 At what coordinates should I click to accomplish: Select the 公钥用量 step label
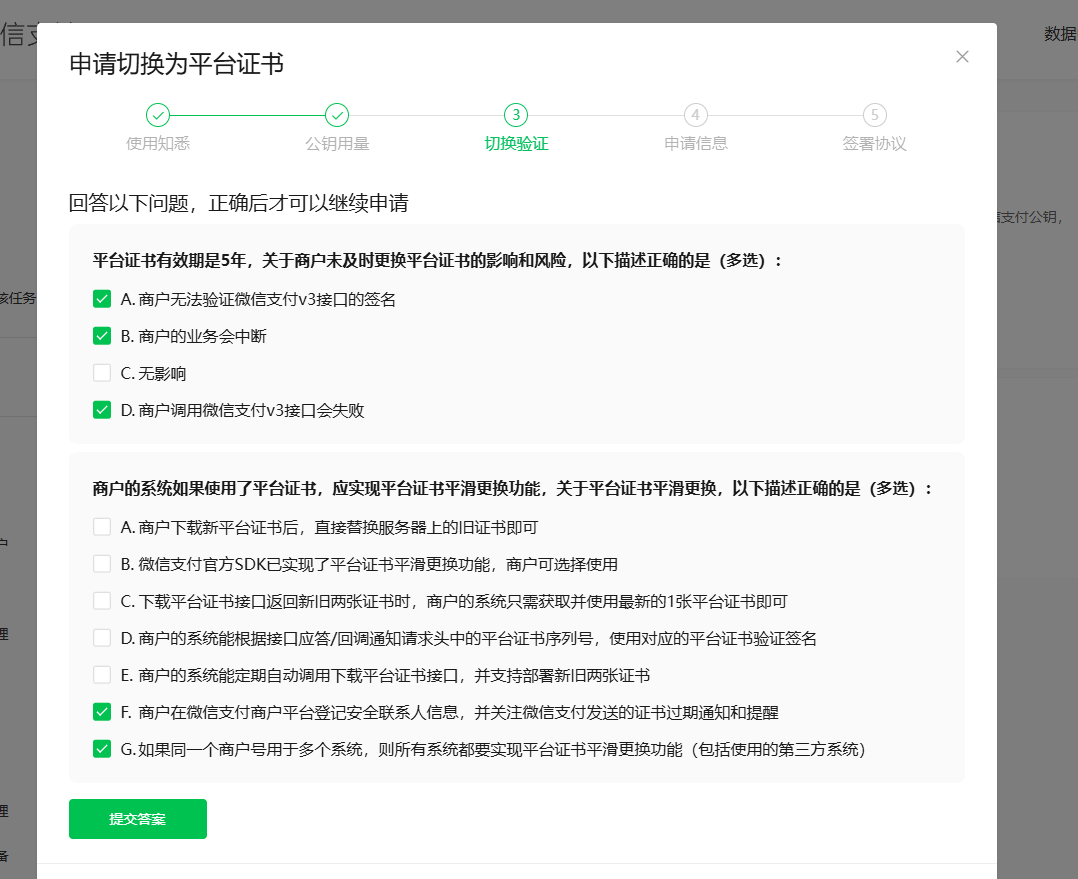(x=337, y=144)
